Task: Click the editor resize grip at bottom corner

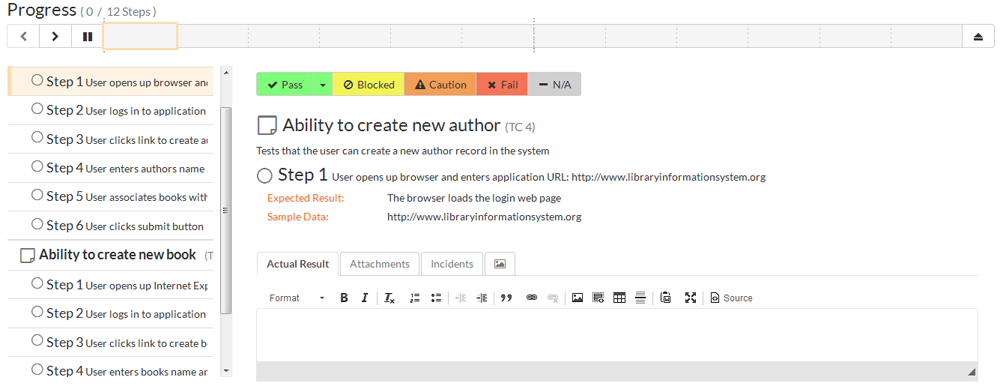Action: [x=971, y=371]
